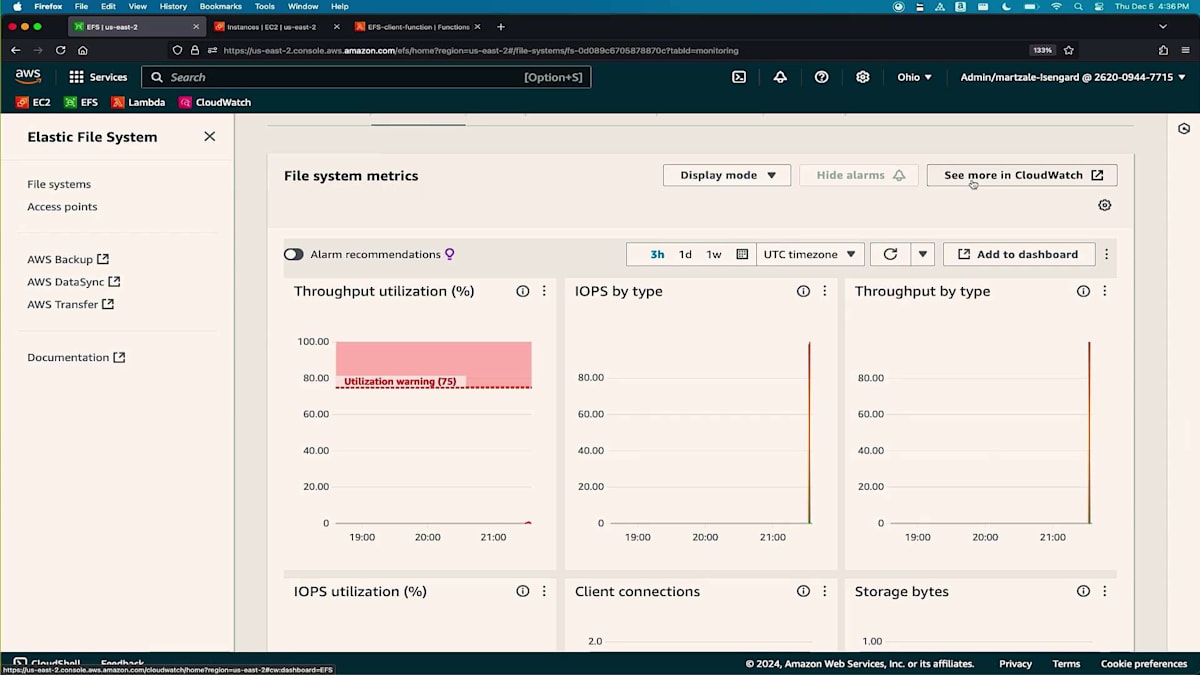Open the custom date range calendar icon
The image size is (1200, 675).
(x=742, y=254)
